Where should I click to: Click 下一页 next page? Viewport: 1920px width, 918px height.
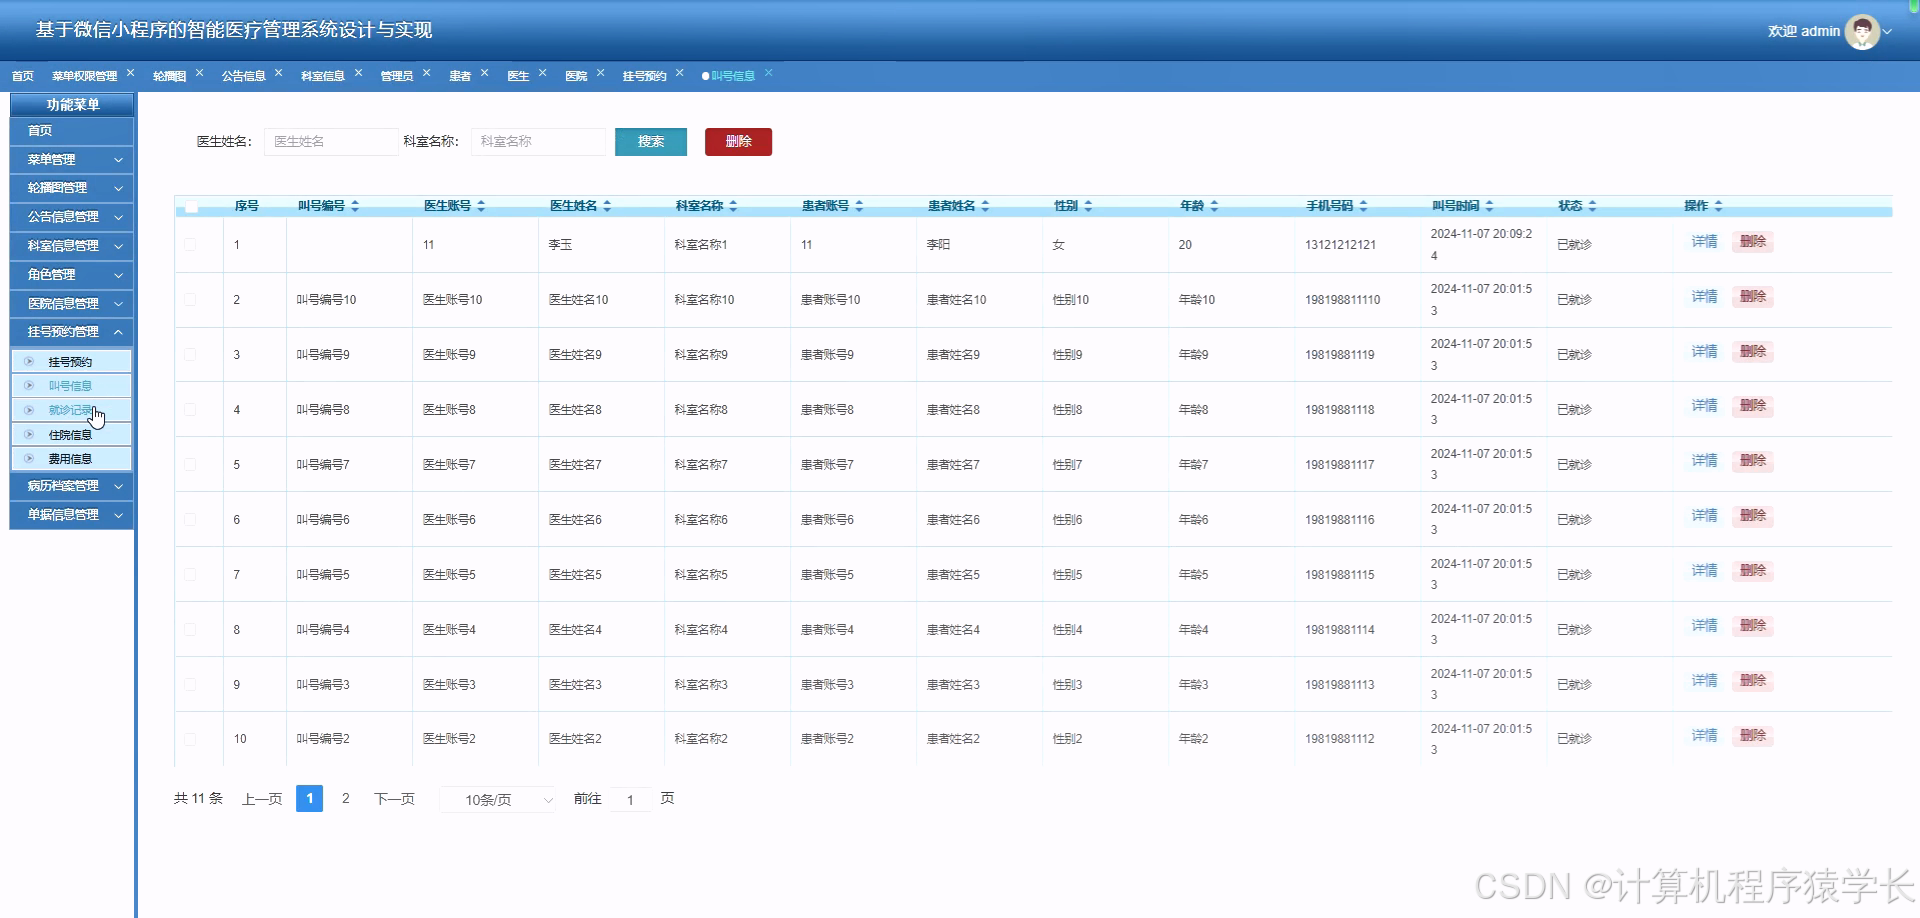pyautogui.click(x=394, y=799)
